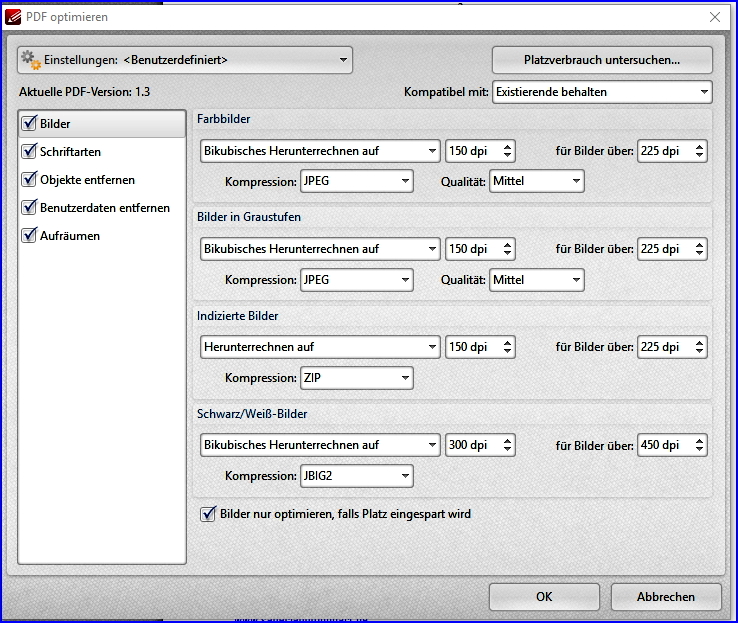The width and height of the screenshot is (738, 623).
Task: Open the Einstellungen preset dropdown
Action: [185, 60]
